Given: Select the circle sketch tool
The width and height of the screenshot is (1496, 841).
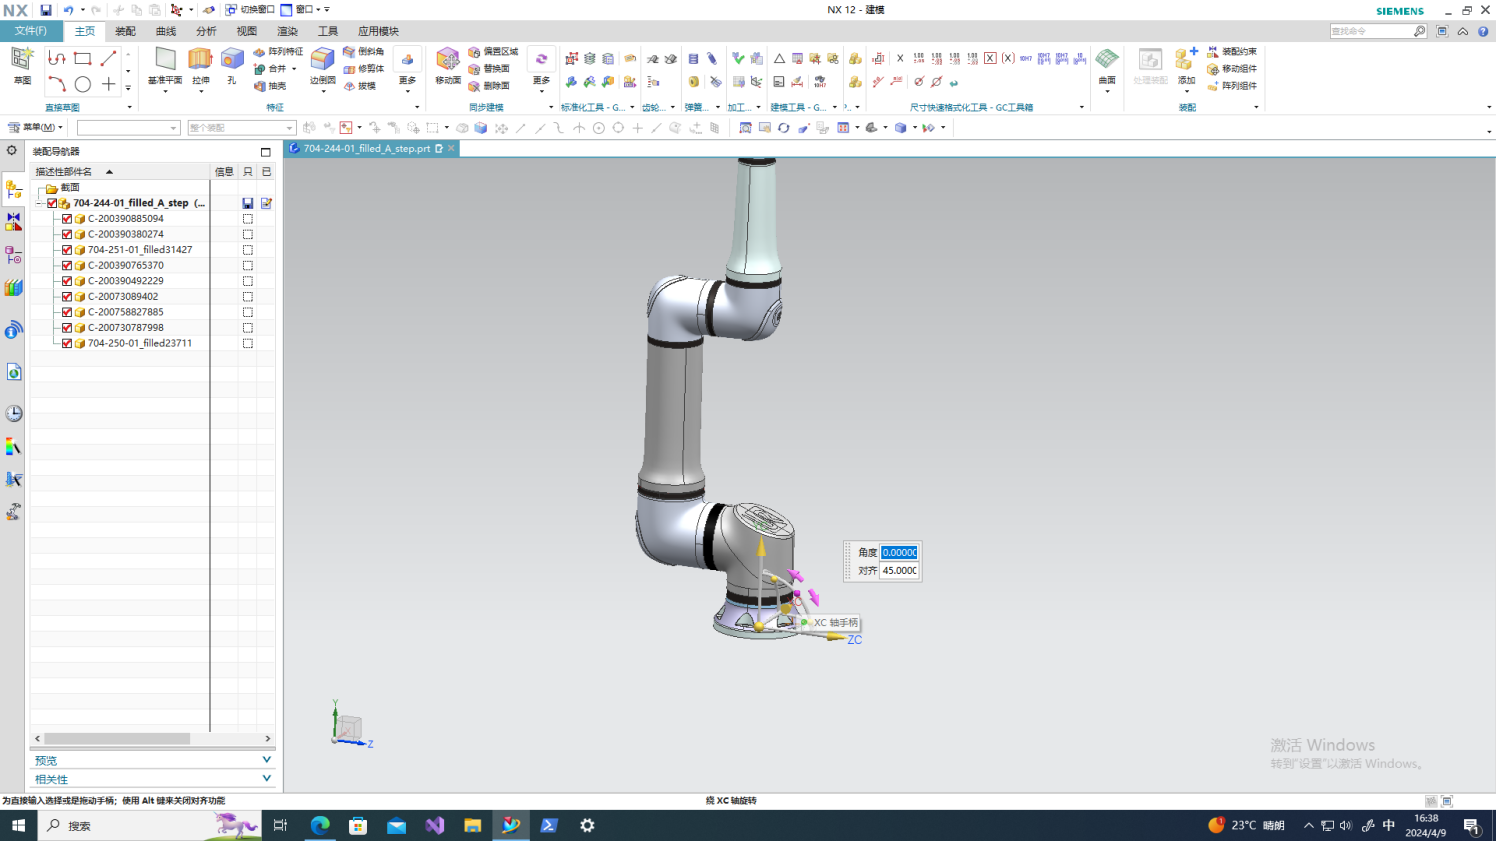Looking at the screenshot, I should 82,84.
